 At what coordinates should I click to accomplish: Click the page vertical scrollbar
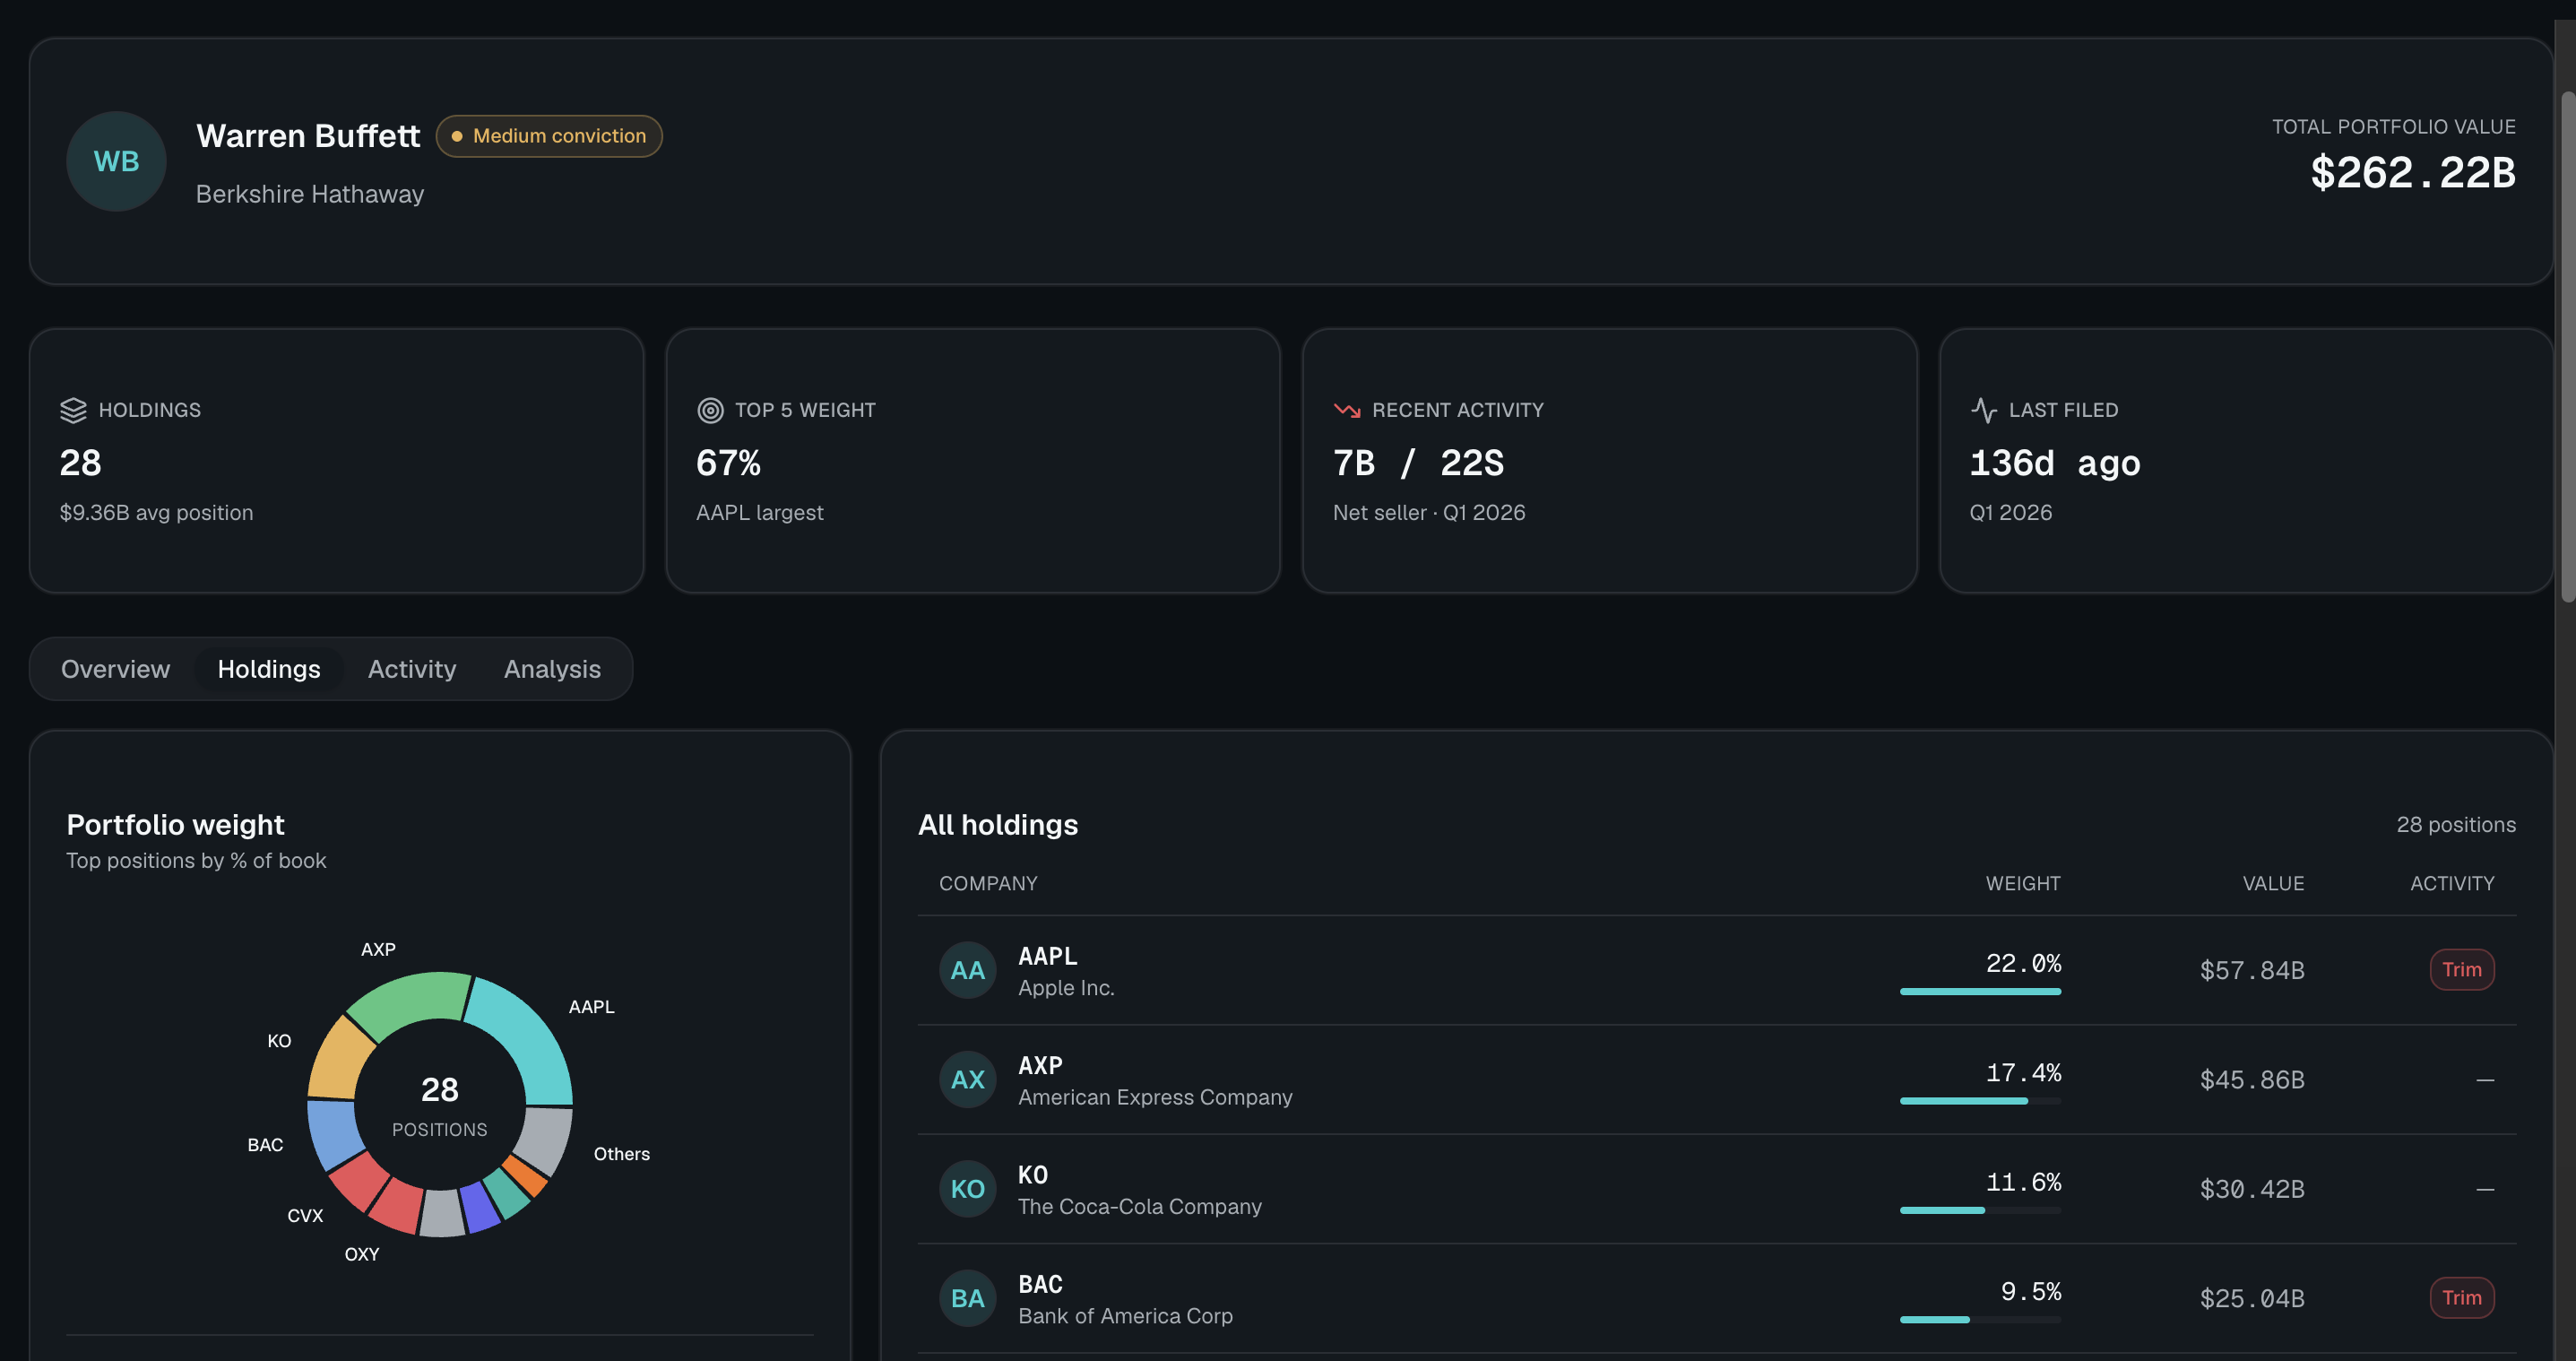(x=2567, y=346)
